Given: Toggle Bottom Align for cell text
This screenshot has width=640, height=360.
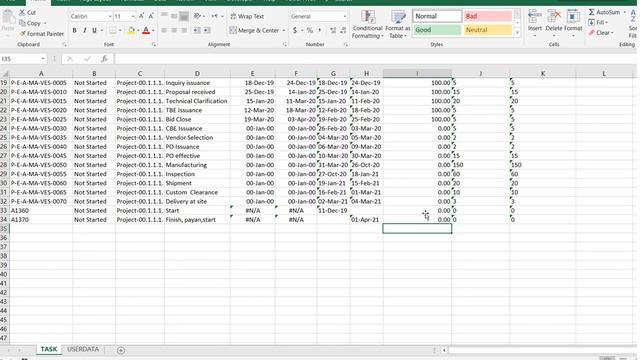Looking at the screenshot, I should [x=184, y=16].
